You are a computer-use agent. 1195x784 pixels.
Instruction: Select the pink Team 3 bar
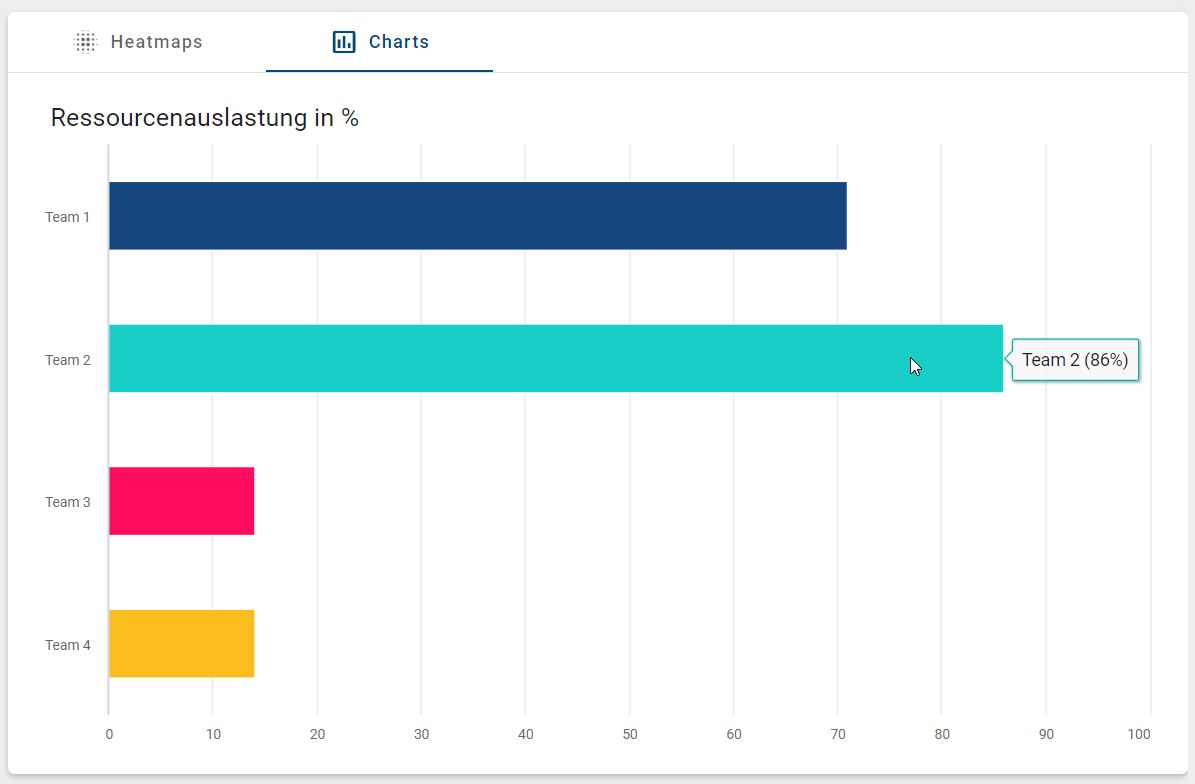(180, 501)
